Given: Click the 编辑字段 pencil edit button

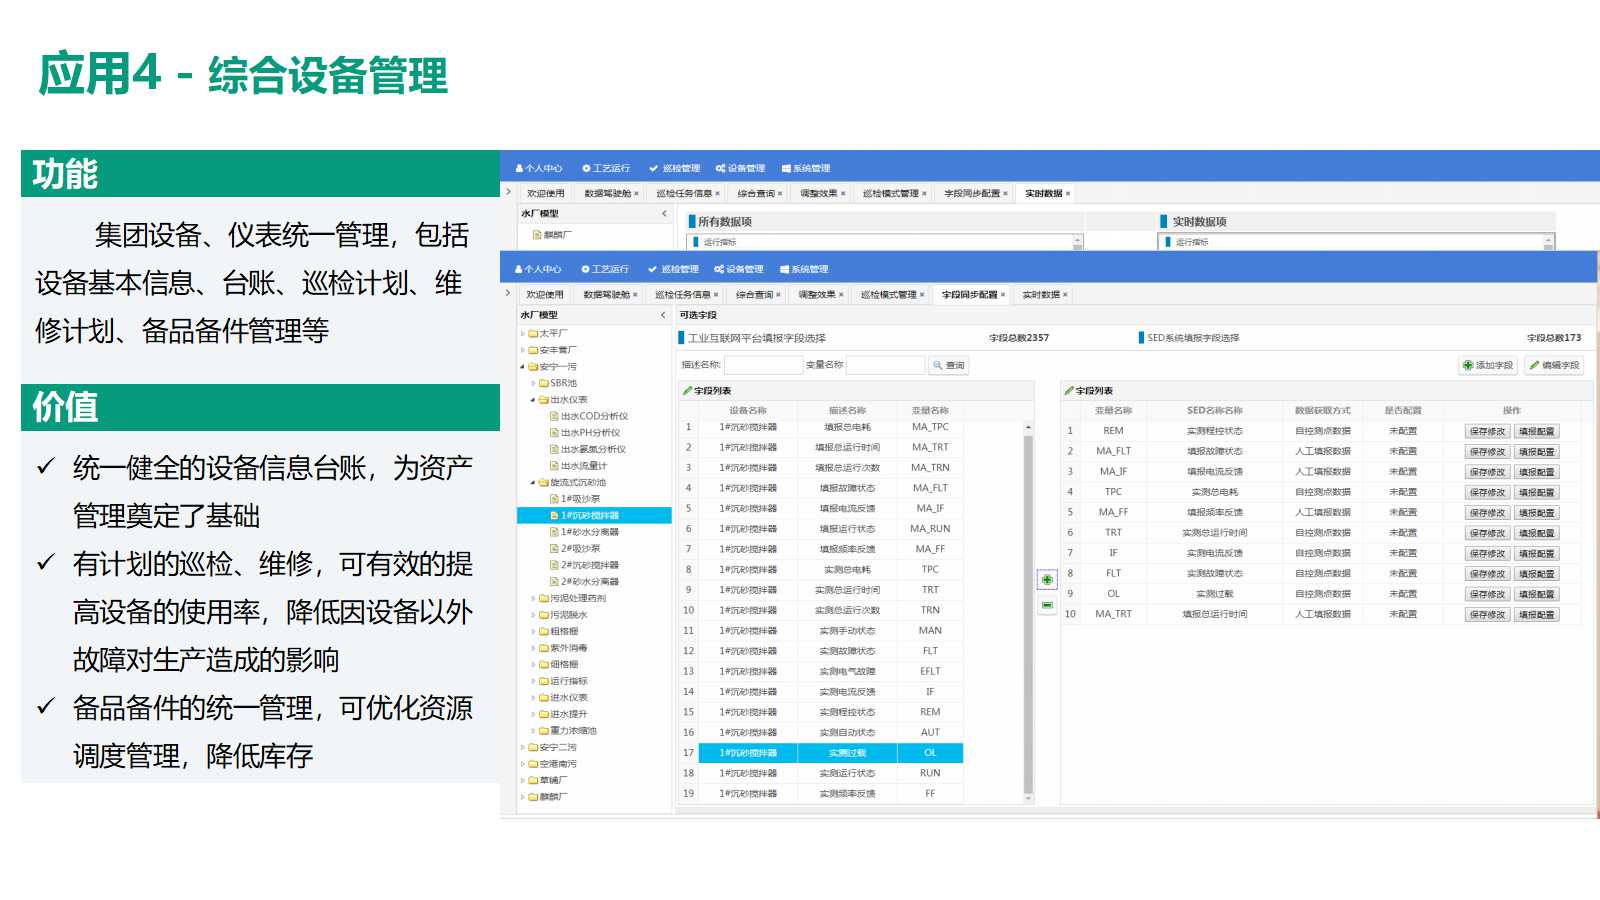Looking at the screenshot, I should coord(1554,366).
